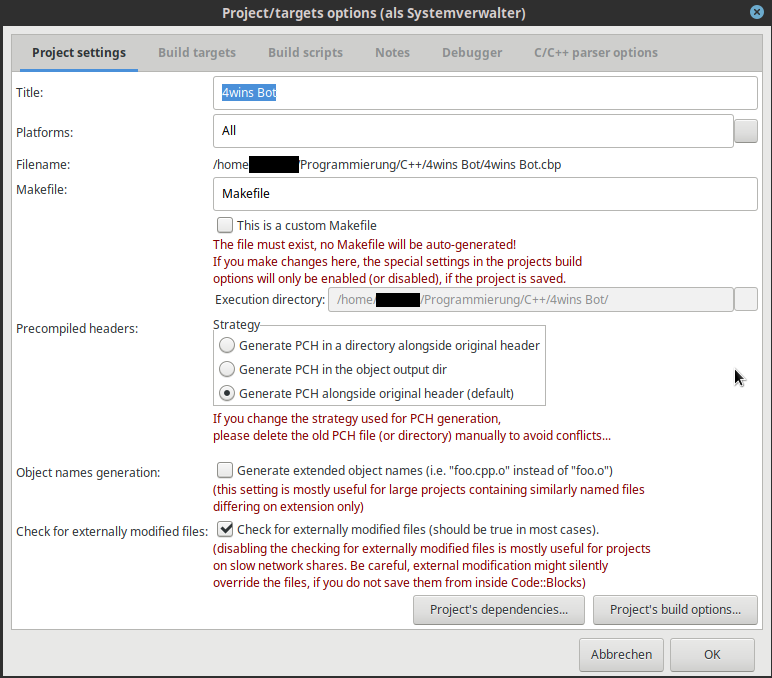This screenshot has height=678, width=772.
Task: Open the Platforms browse button
Action: click(x=745, y=131)
